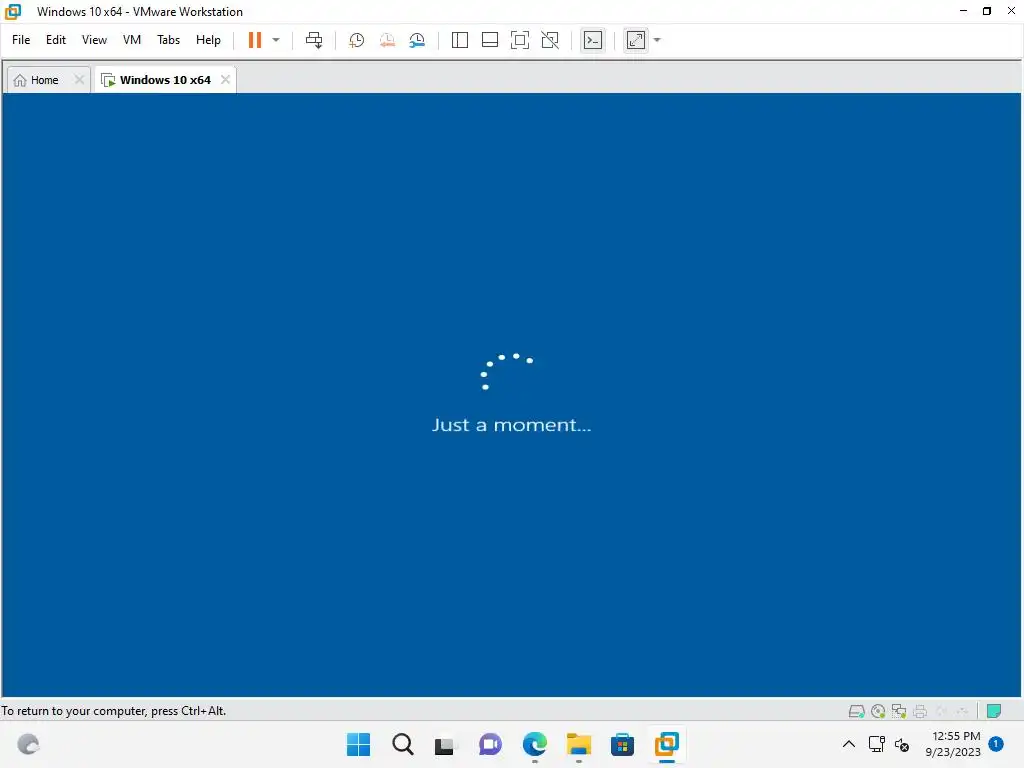This screenshot has width=1024, height=768.
Task: Click the CD/DVD drive status icon
Action: (878, 711)
